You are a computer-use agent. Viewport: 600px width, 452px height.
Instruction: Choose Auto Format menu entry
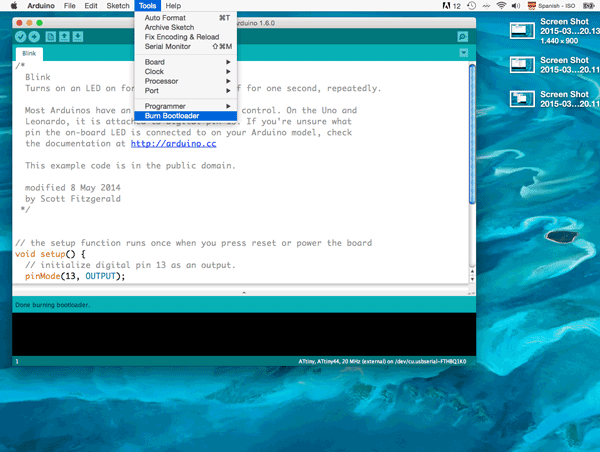(x=186, y=18)
